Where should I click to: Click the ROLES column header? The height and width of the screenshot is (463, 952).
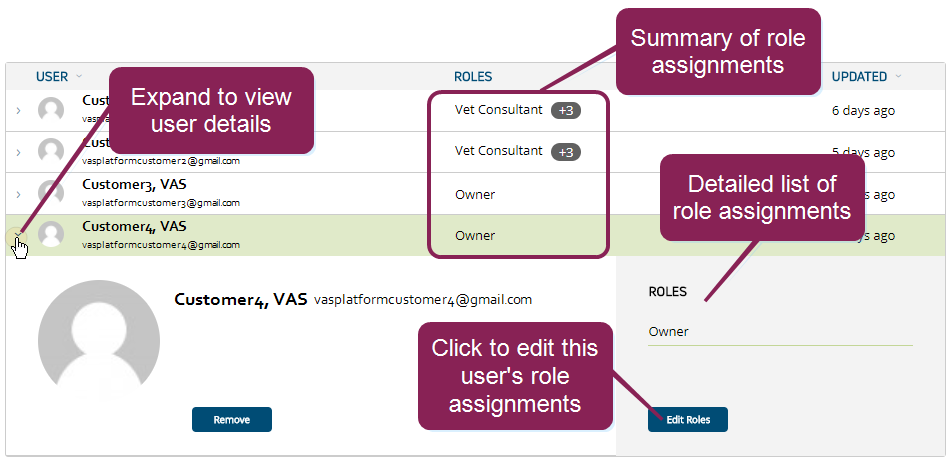[x=473, y=76]
